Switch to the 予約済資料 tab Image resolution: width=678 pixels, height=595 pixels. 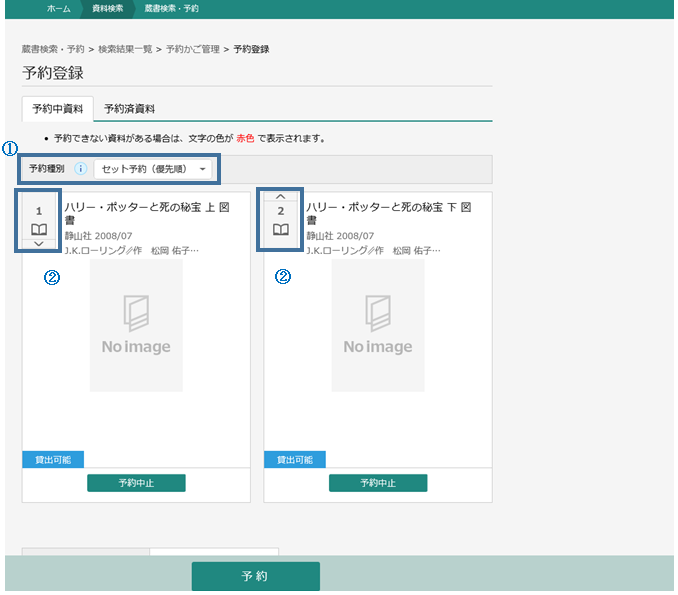pyautogui.click(x=129, y=109)
